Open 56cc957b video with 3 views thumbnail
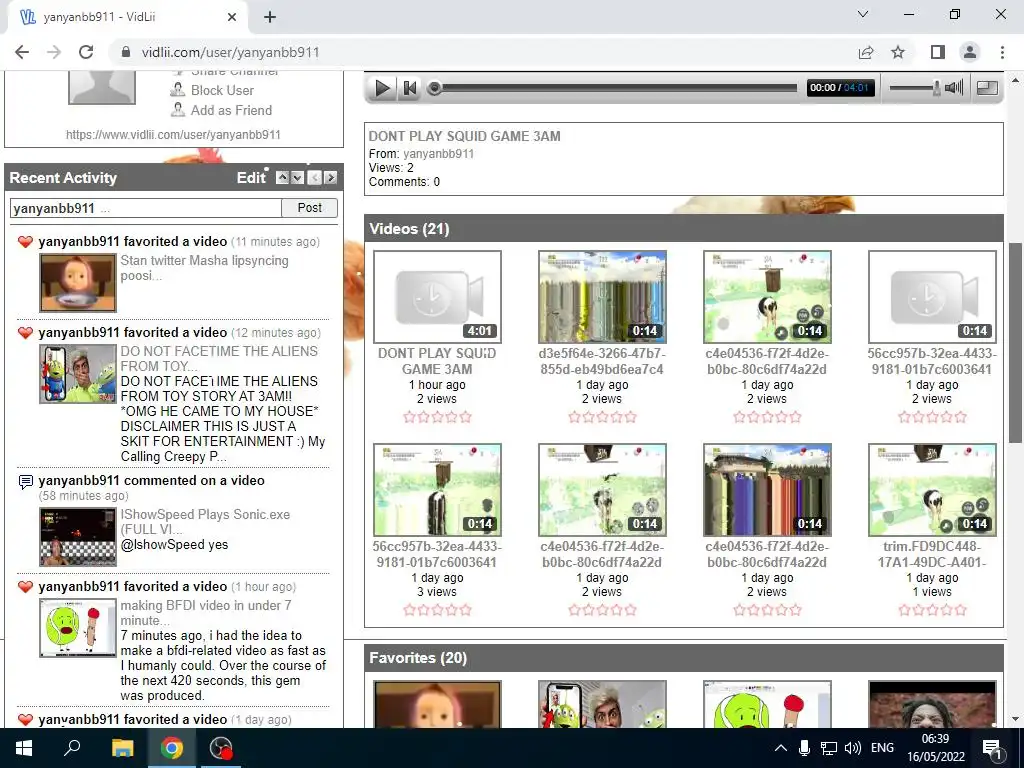 pos(438,490)
